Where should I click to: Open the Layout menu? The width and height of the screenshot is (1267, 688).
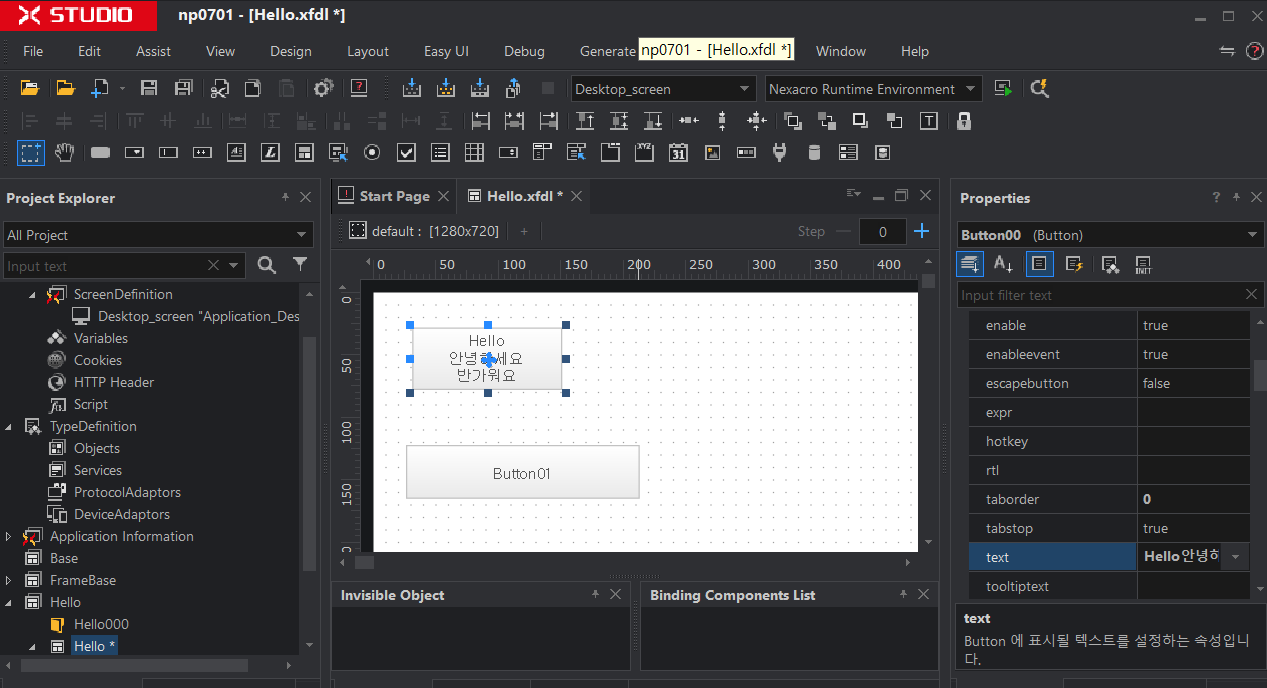point(368,51)
